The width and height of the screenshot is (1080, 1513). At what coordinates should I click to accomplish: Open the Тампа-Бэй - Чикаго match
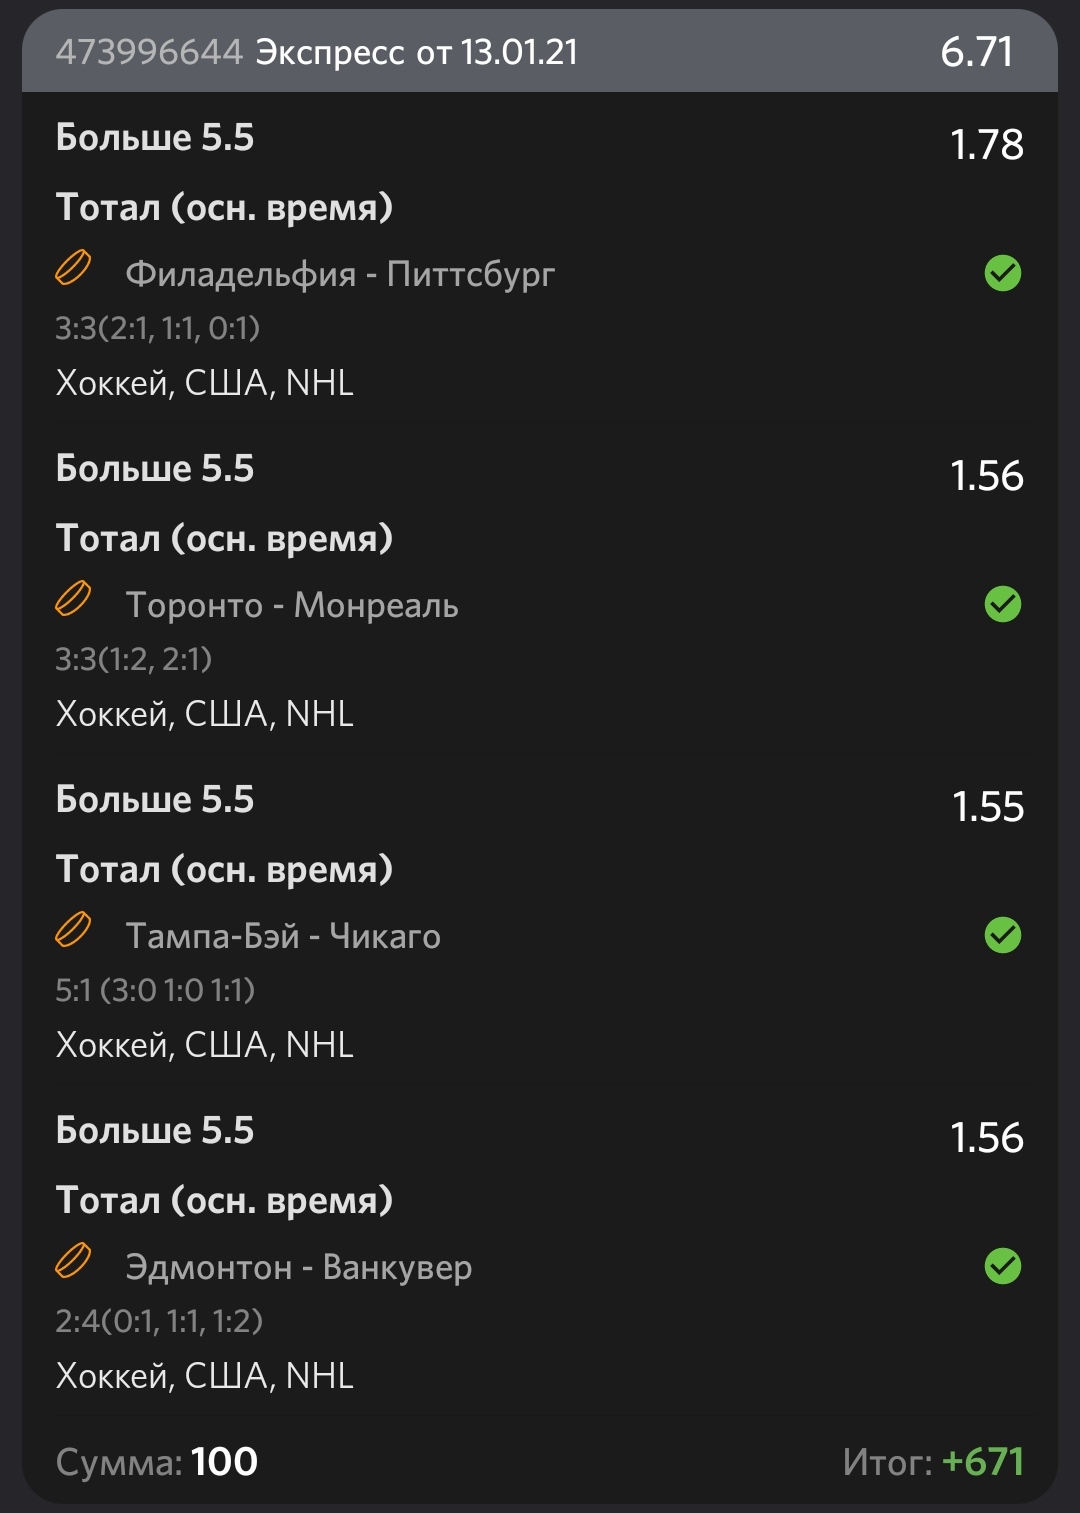283,936
